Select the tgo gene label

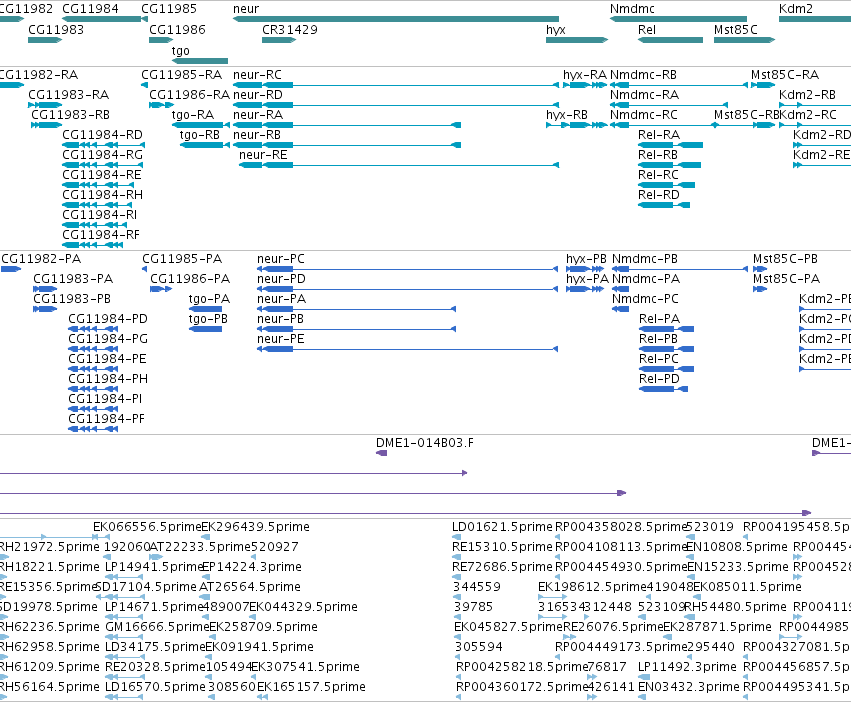tap(181, 51)
